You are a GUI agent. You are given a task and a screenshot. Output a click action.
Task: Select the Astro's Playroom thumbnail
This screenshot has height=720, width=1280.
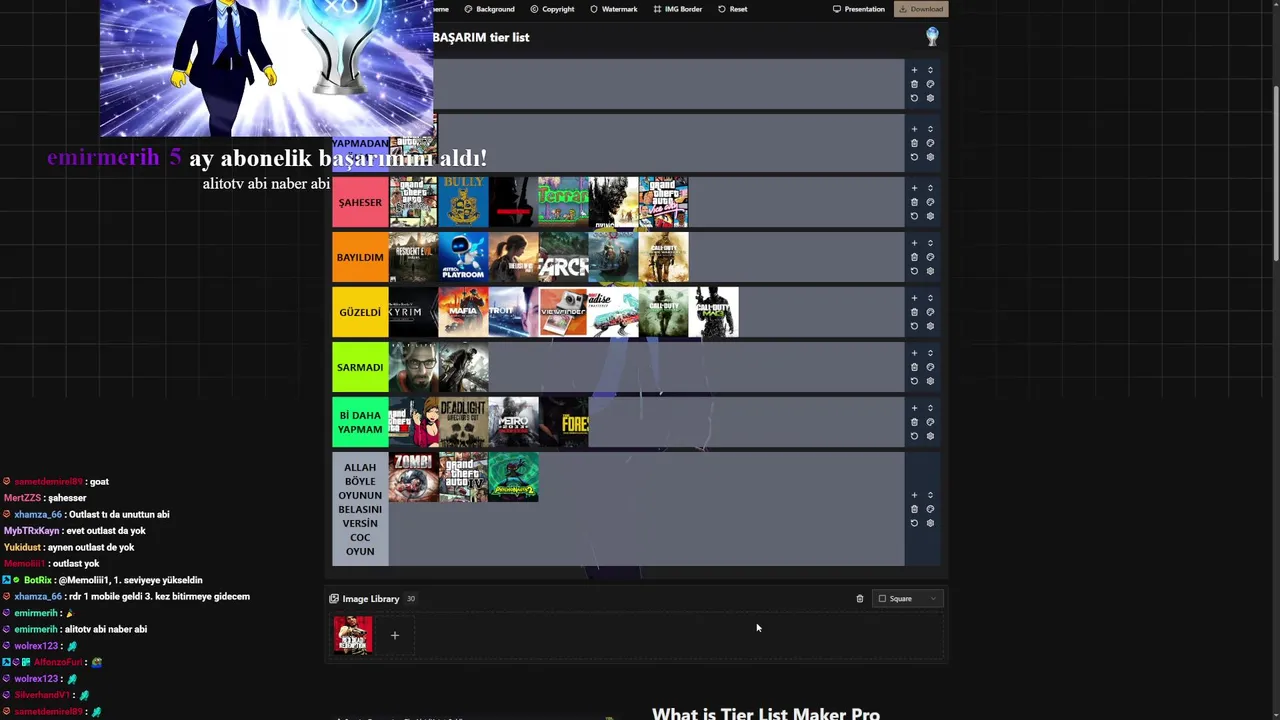(463, 257)
